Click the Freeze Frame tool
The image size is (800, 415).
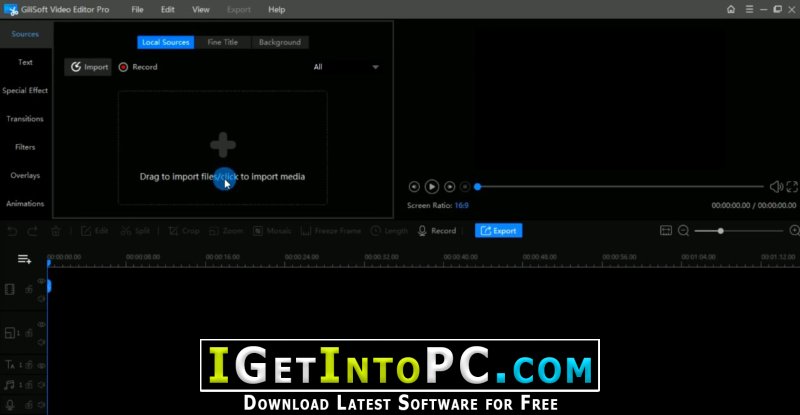click(331, 231)
